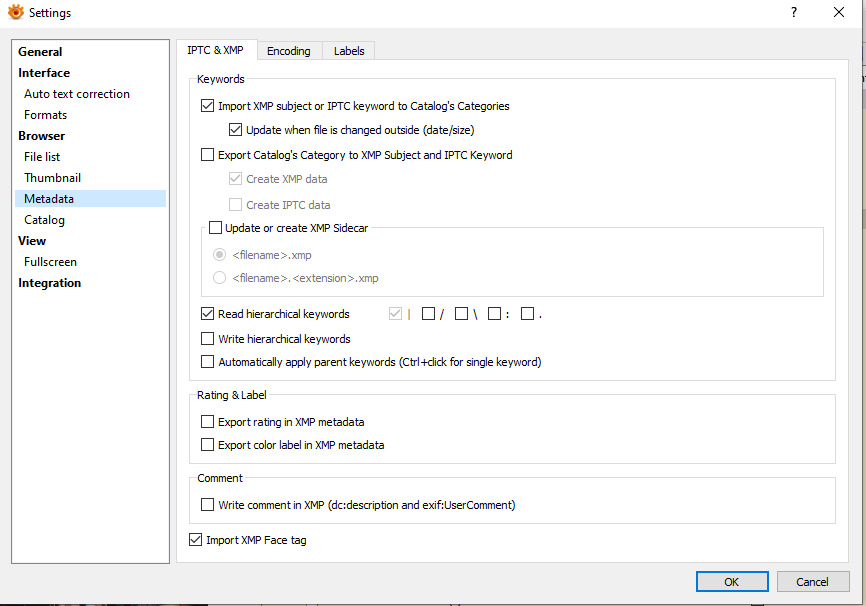Click the XnView app icon in title bar
866x606 pixels.
coord(16,13)
